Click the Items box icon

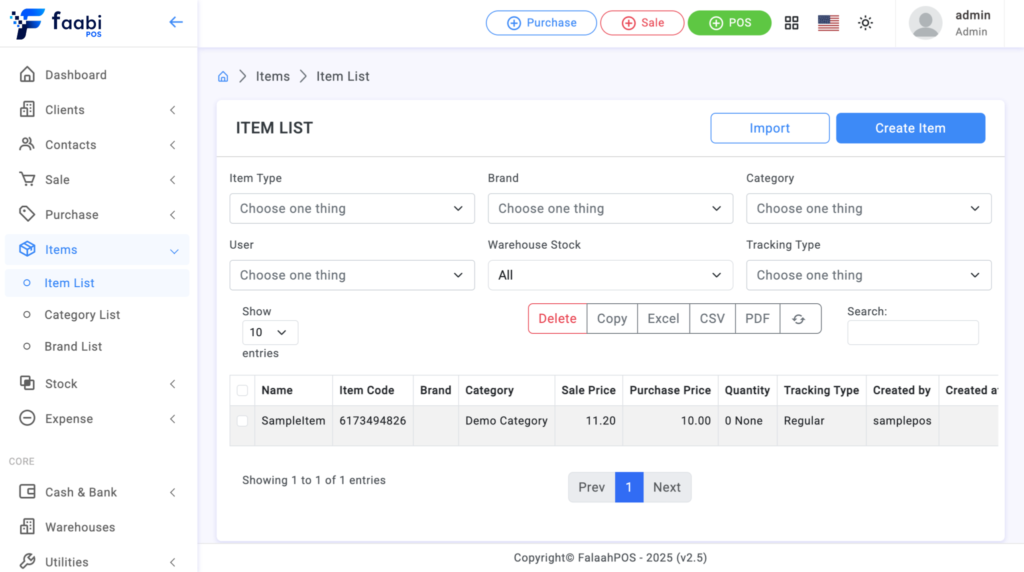coord(27,249)
